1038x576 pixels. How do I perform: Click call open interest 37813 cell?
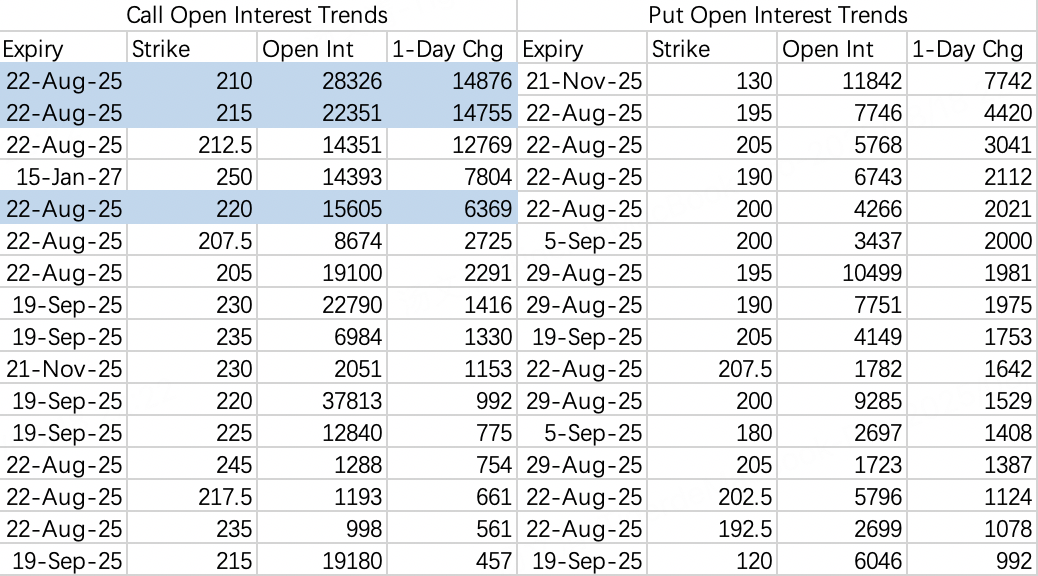321,401
